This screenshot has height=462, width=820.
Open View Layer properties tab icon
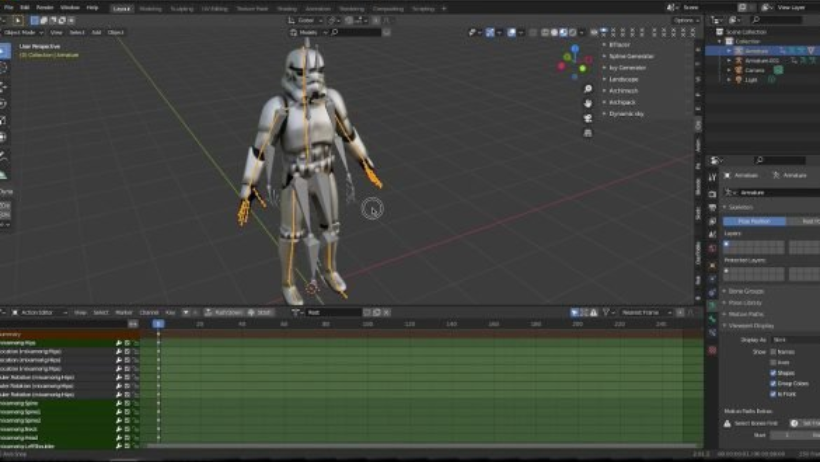click(x=712, y=221)
